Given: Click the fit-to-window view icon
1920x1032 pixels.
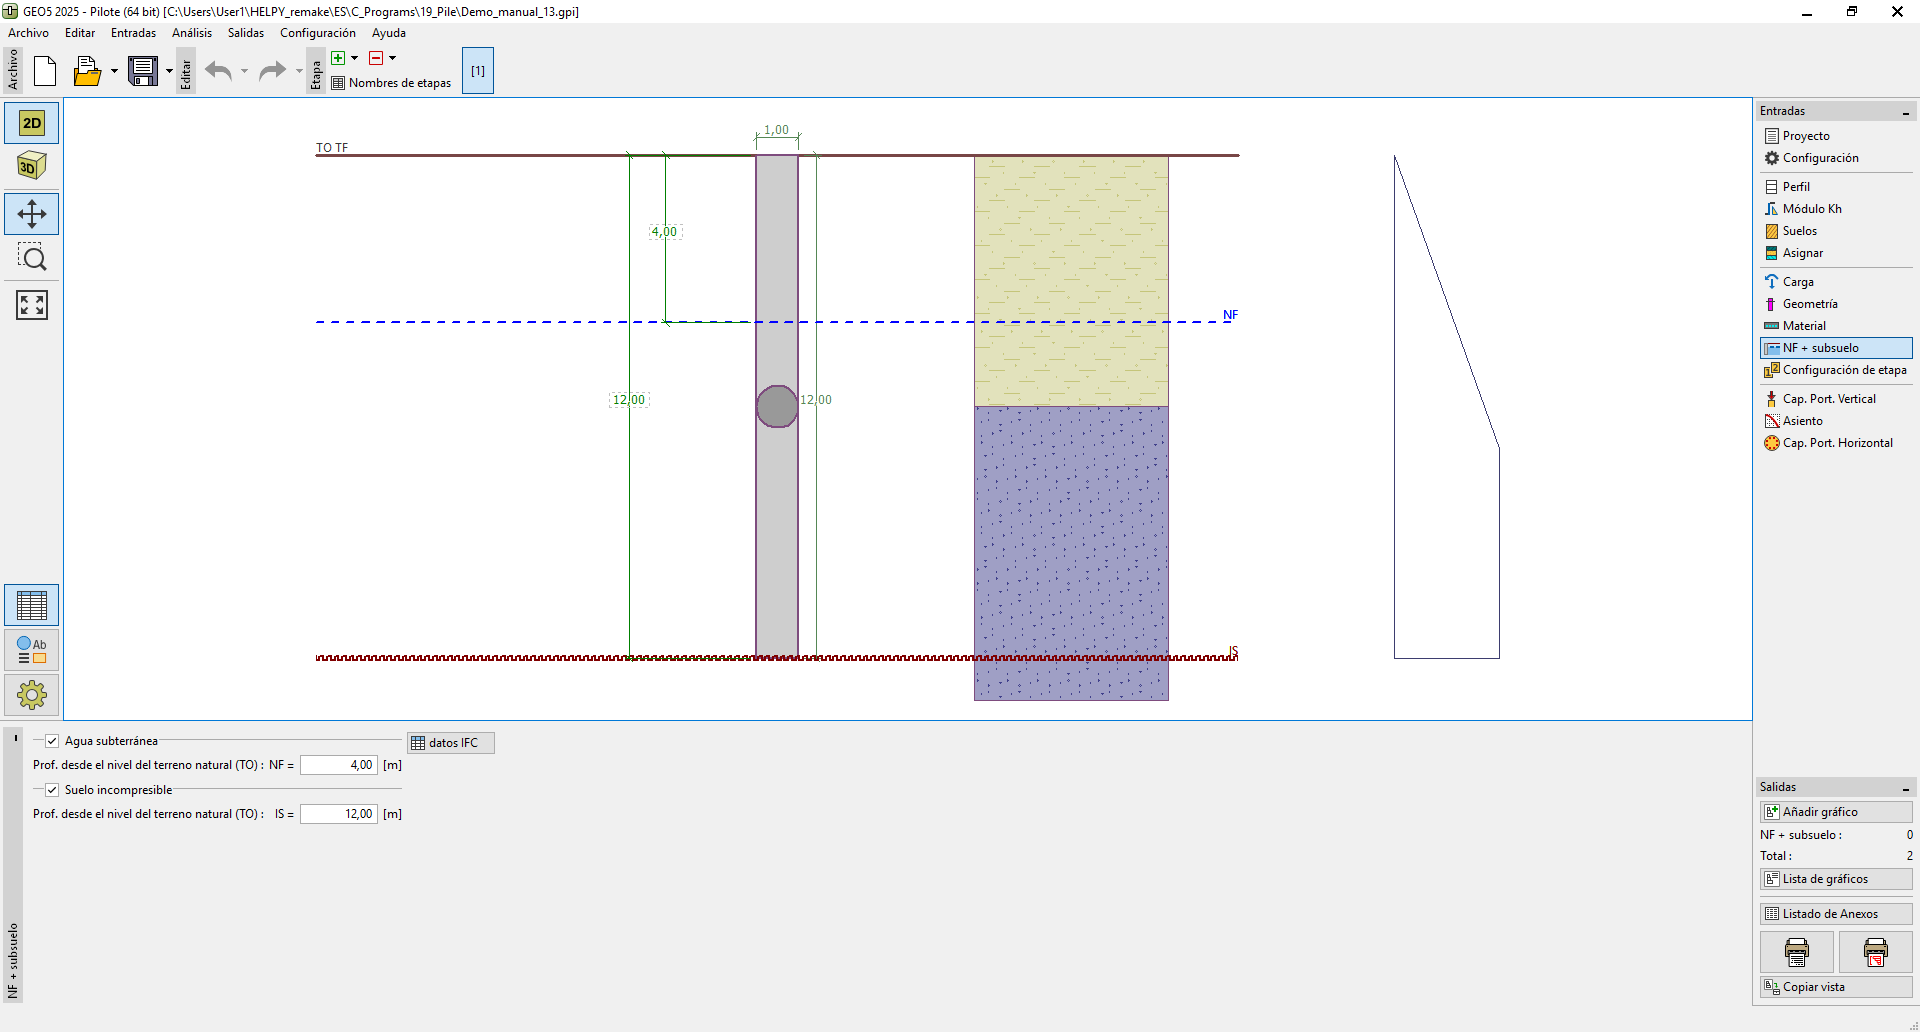Looking at the screenshot, I should (32, 305).
